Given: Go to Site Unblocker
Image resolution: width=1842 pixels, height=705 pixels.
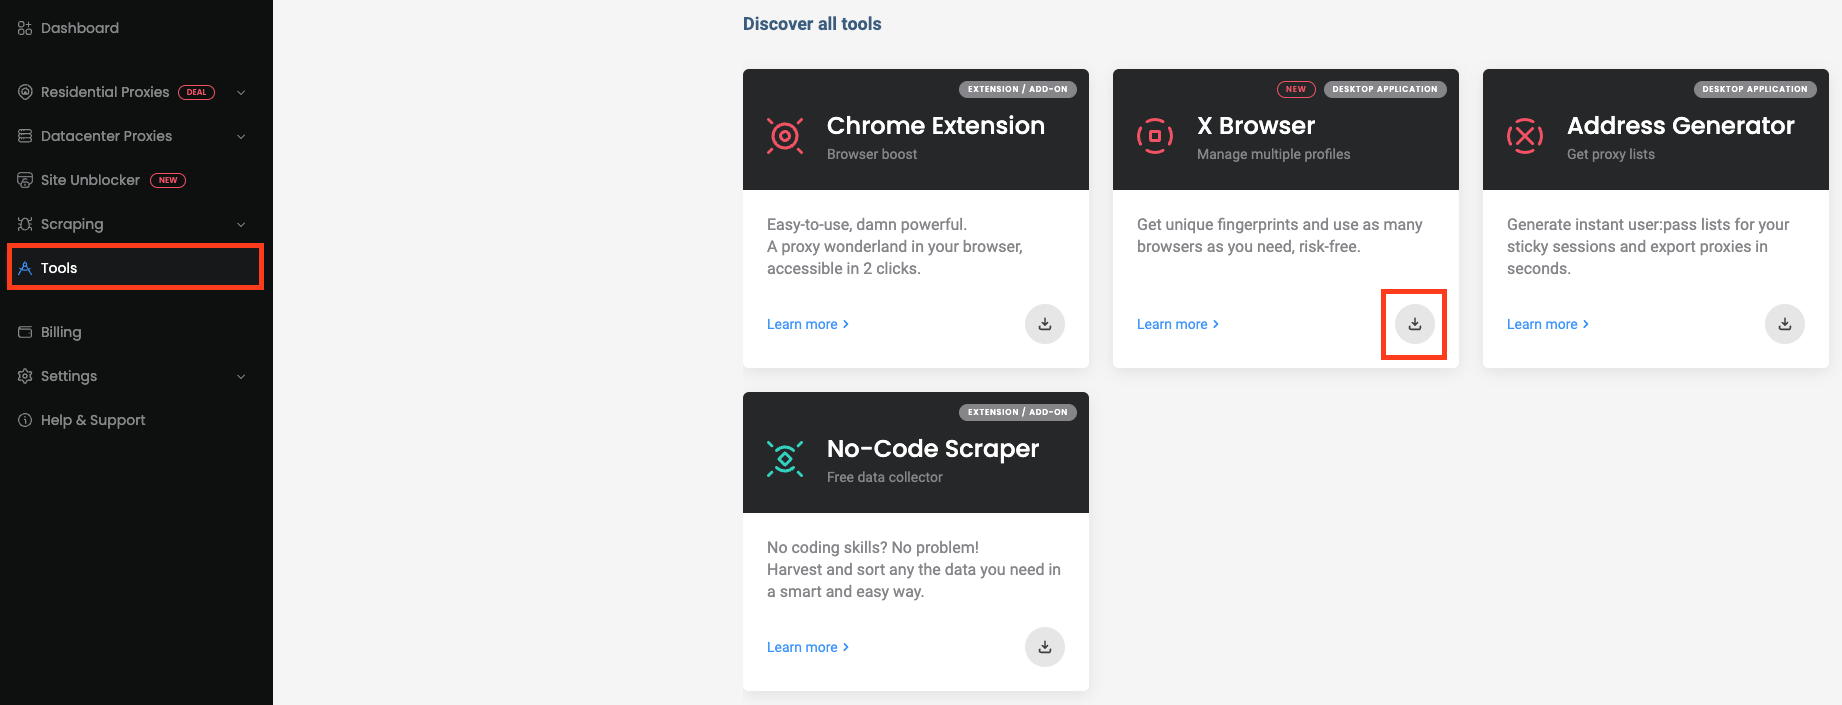Looking at the screenshot, I should click(x=90, y=180).
